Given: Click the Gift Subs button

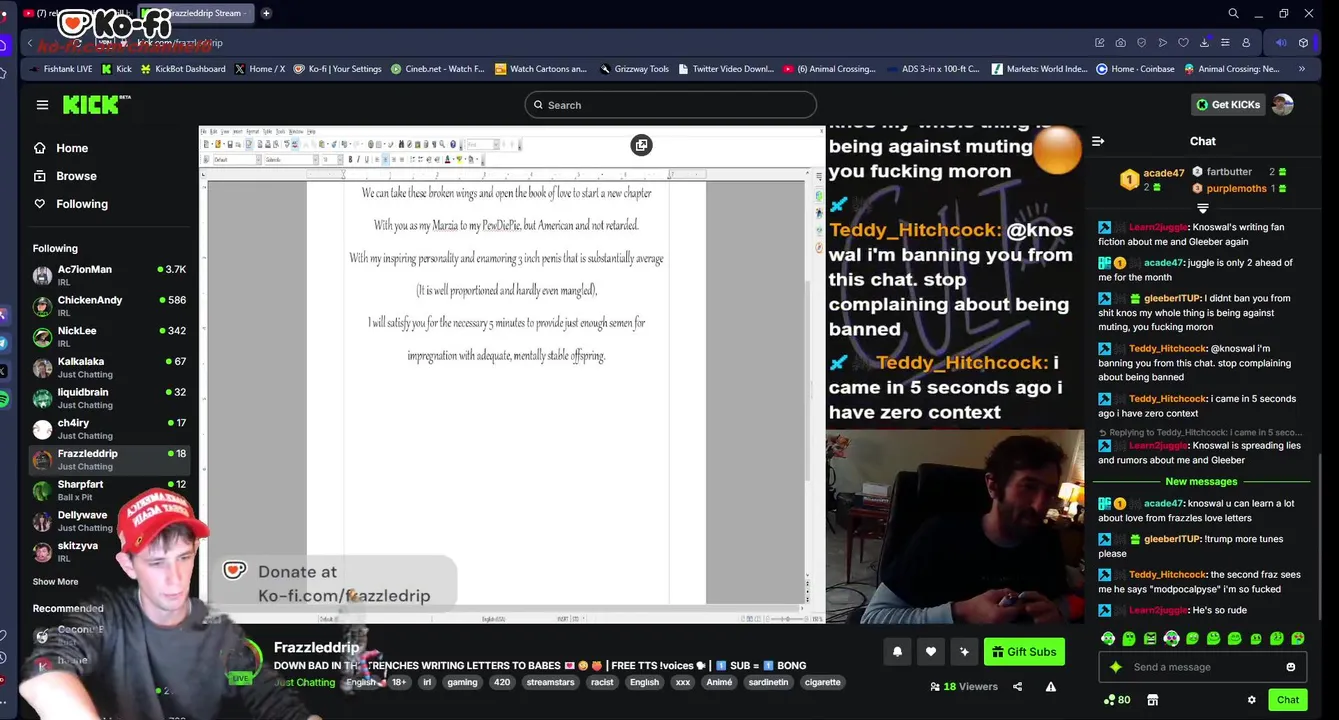Looking at the screenshot, I should pyautogui.click(x=1024, y=652).
